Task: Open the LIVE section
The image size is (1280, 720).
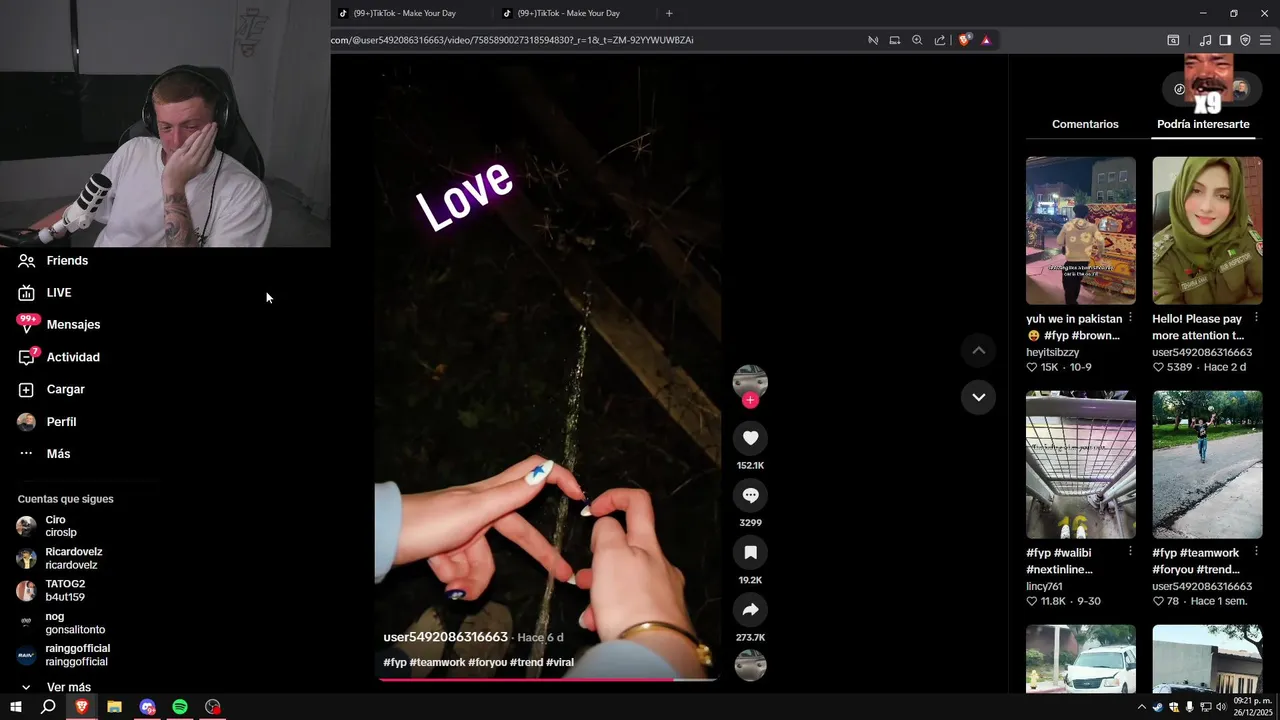Action: tap(45, 292)
